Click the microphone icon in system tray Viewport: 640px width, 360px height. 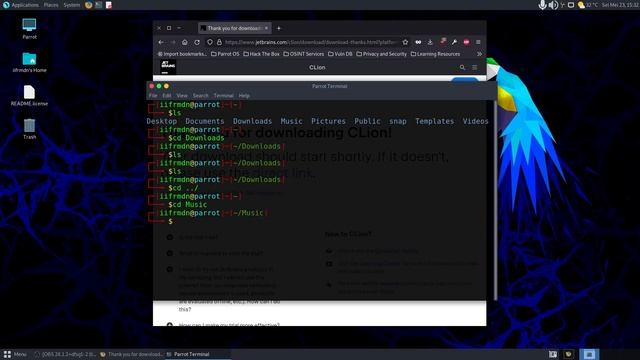pos(542,5)
